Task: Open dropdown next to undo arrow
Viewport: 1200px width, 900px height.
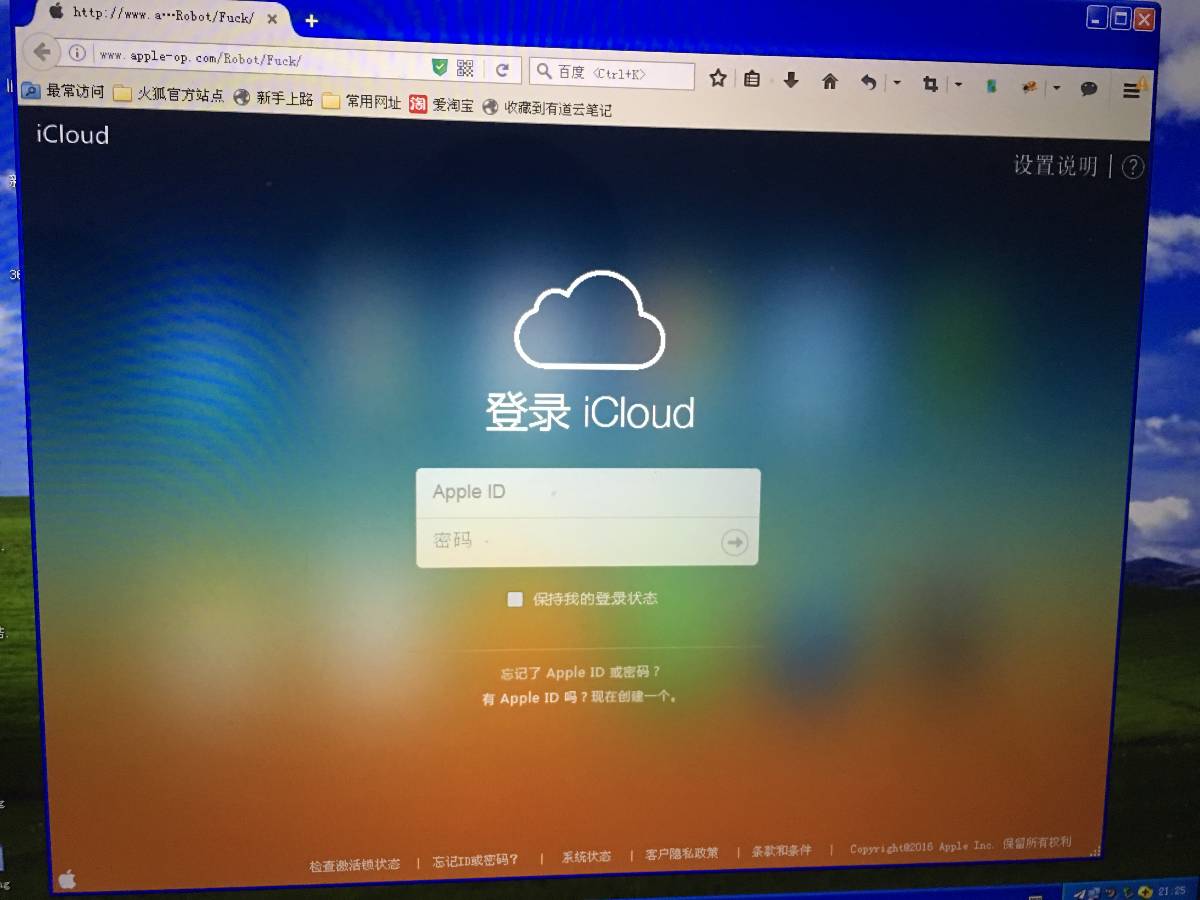Action: click(896, 83)
